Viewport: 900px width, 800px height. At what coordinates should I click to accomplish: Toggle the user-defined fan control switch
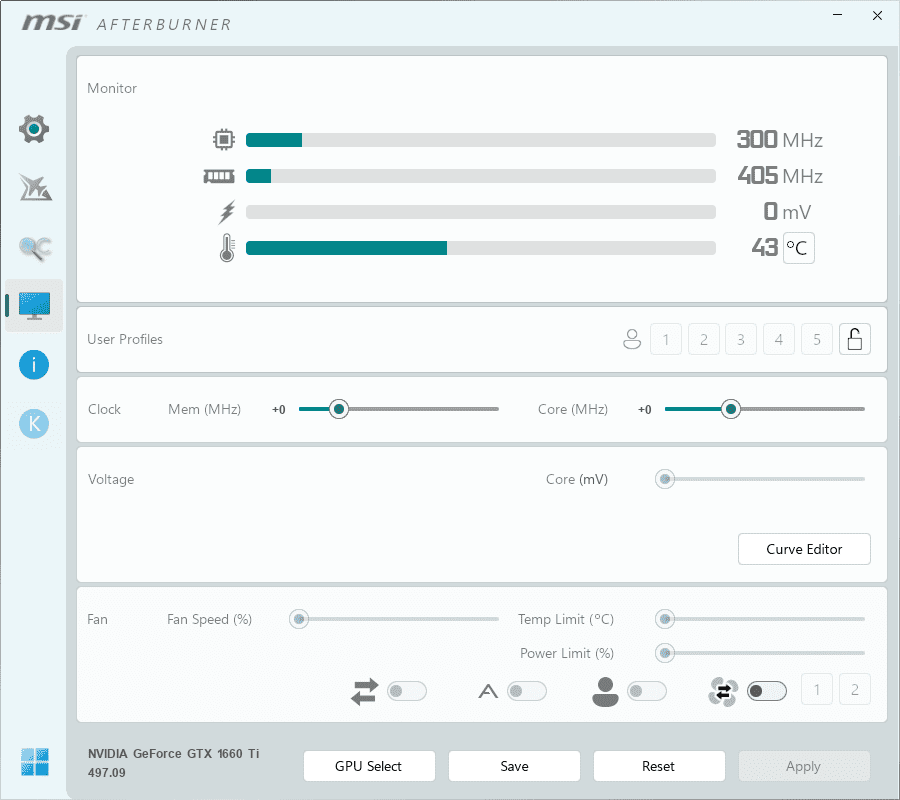coord(647,691)
